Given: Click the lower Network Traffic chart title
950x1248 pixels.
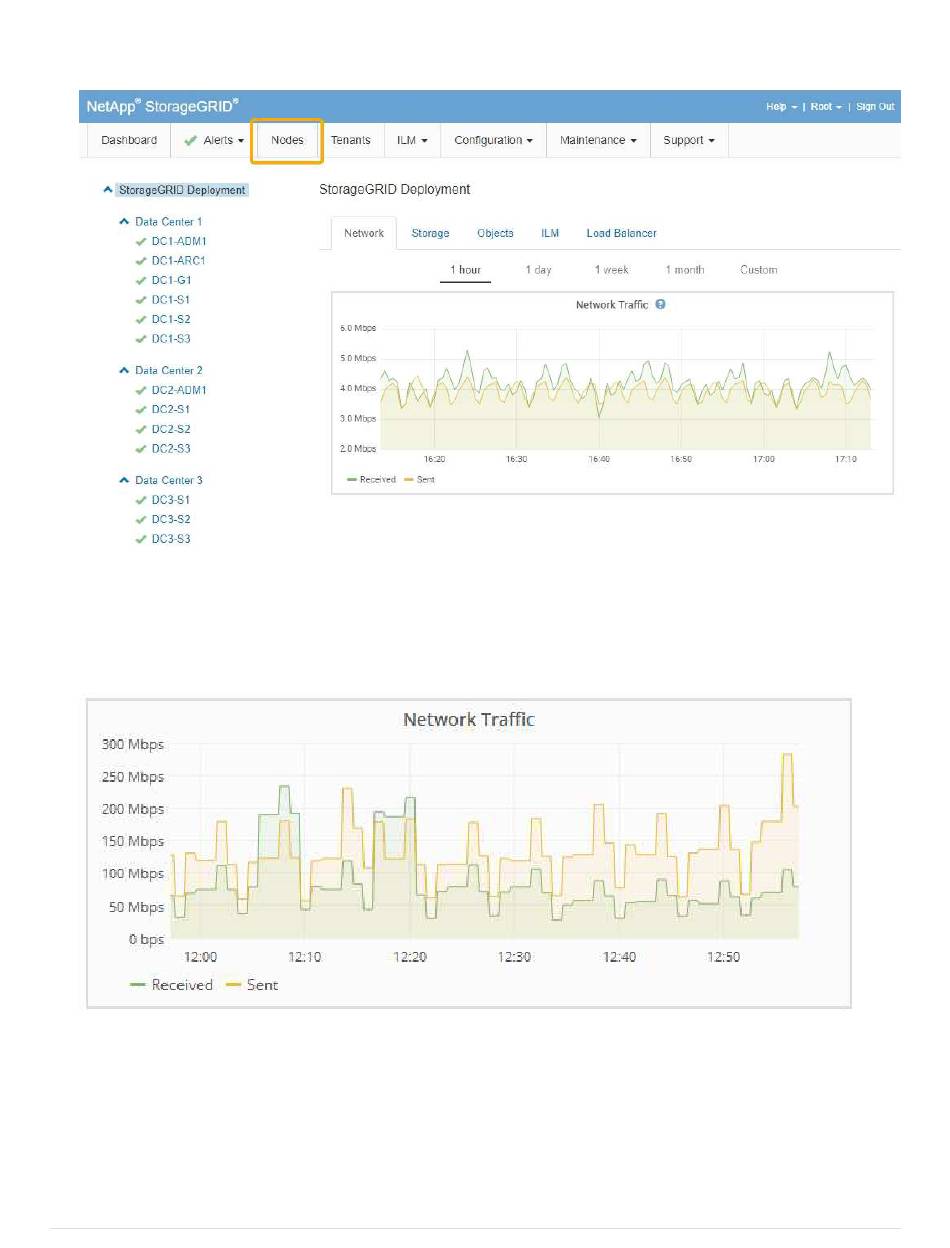Looking at the screenshot, I should [469, 720].
